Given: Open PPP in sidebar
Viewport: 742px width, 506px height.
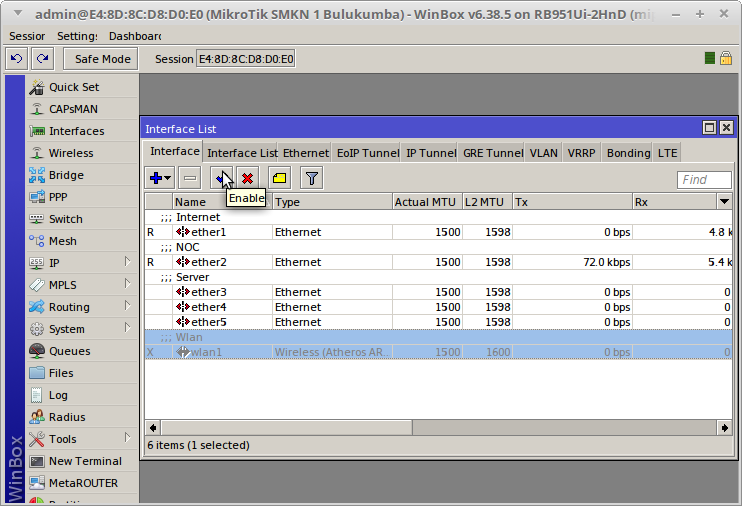Looking at the screenshot, I should [x=82, y=197].
